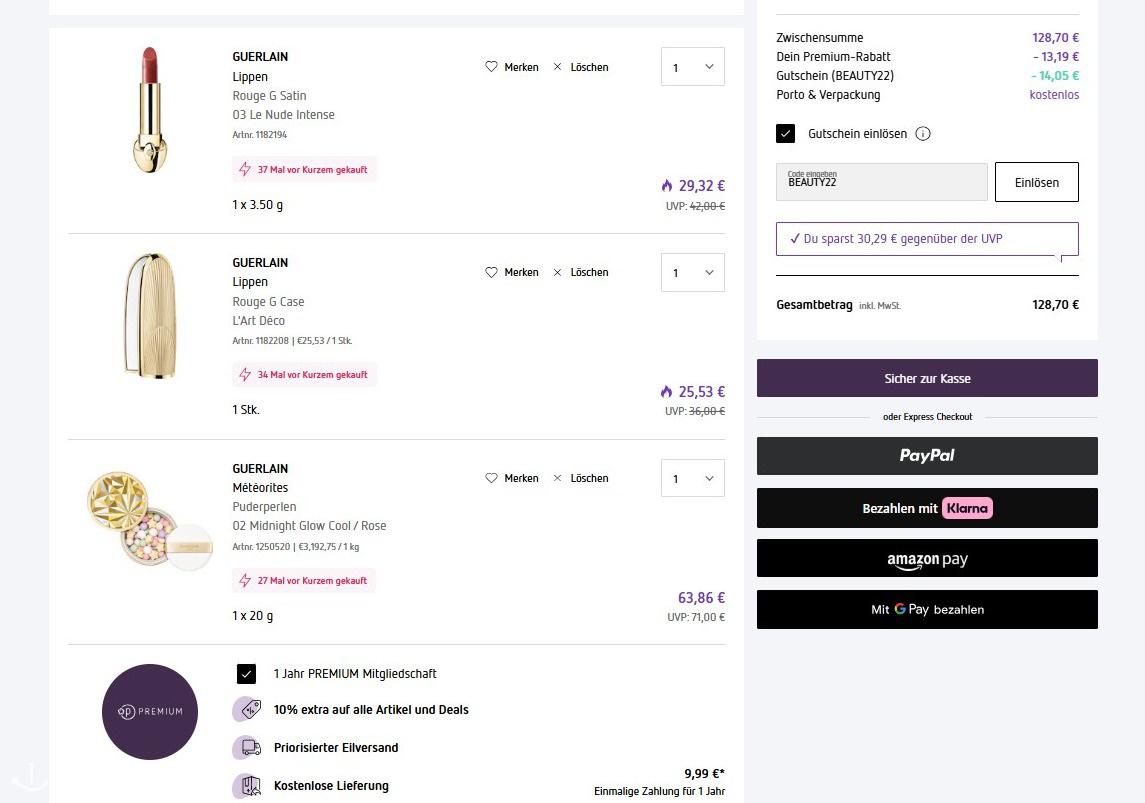Click heart icon for Rouge G Case
1145x803 pixels.
(491, 272)
